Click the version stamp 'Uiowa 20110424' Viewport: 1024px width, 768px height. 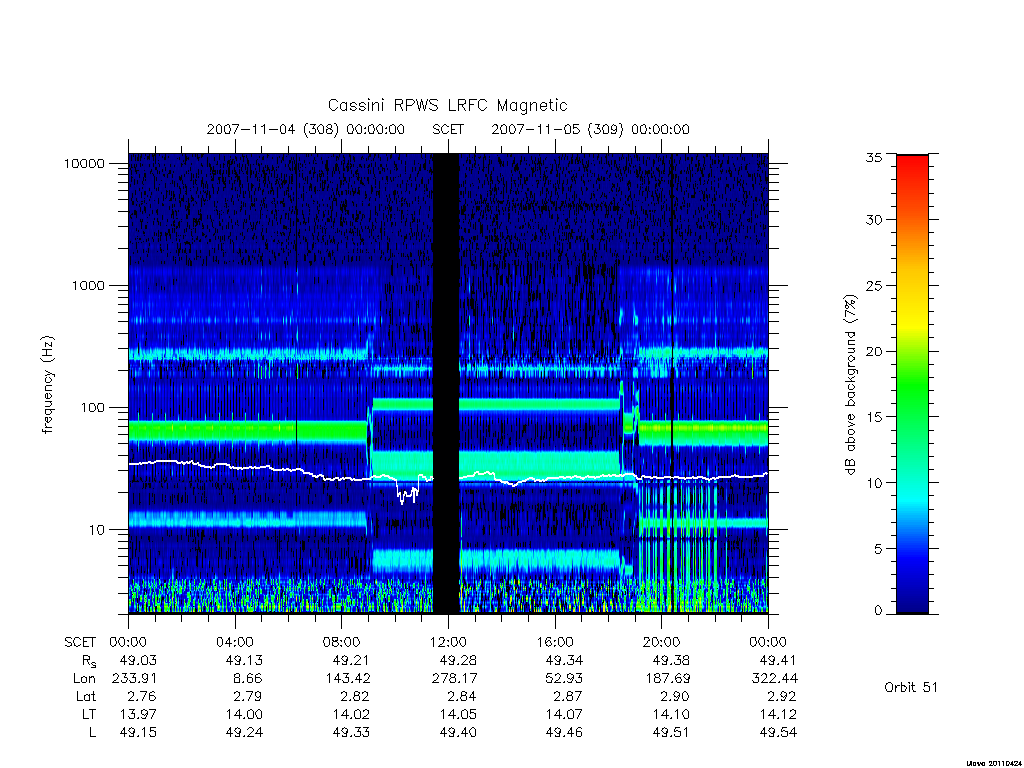pos(993,763)
